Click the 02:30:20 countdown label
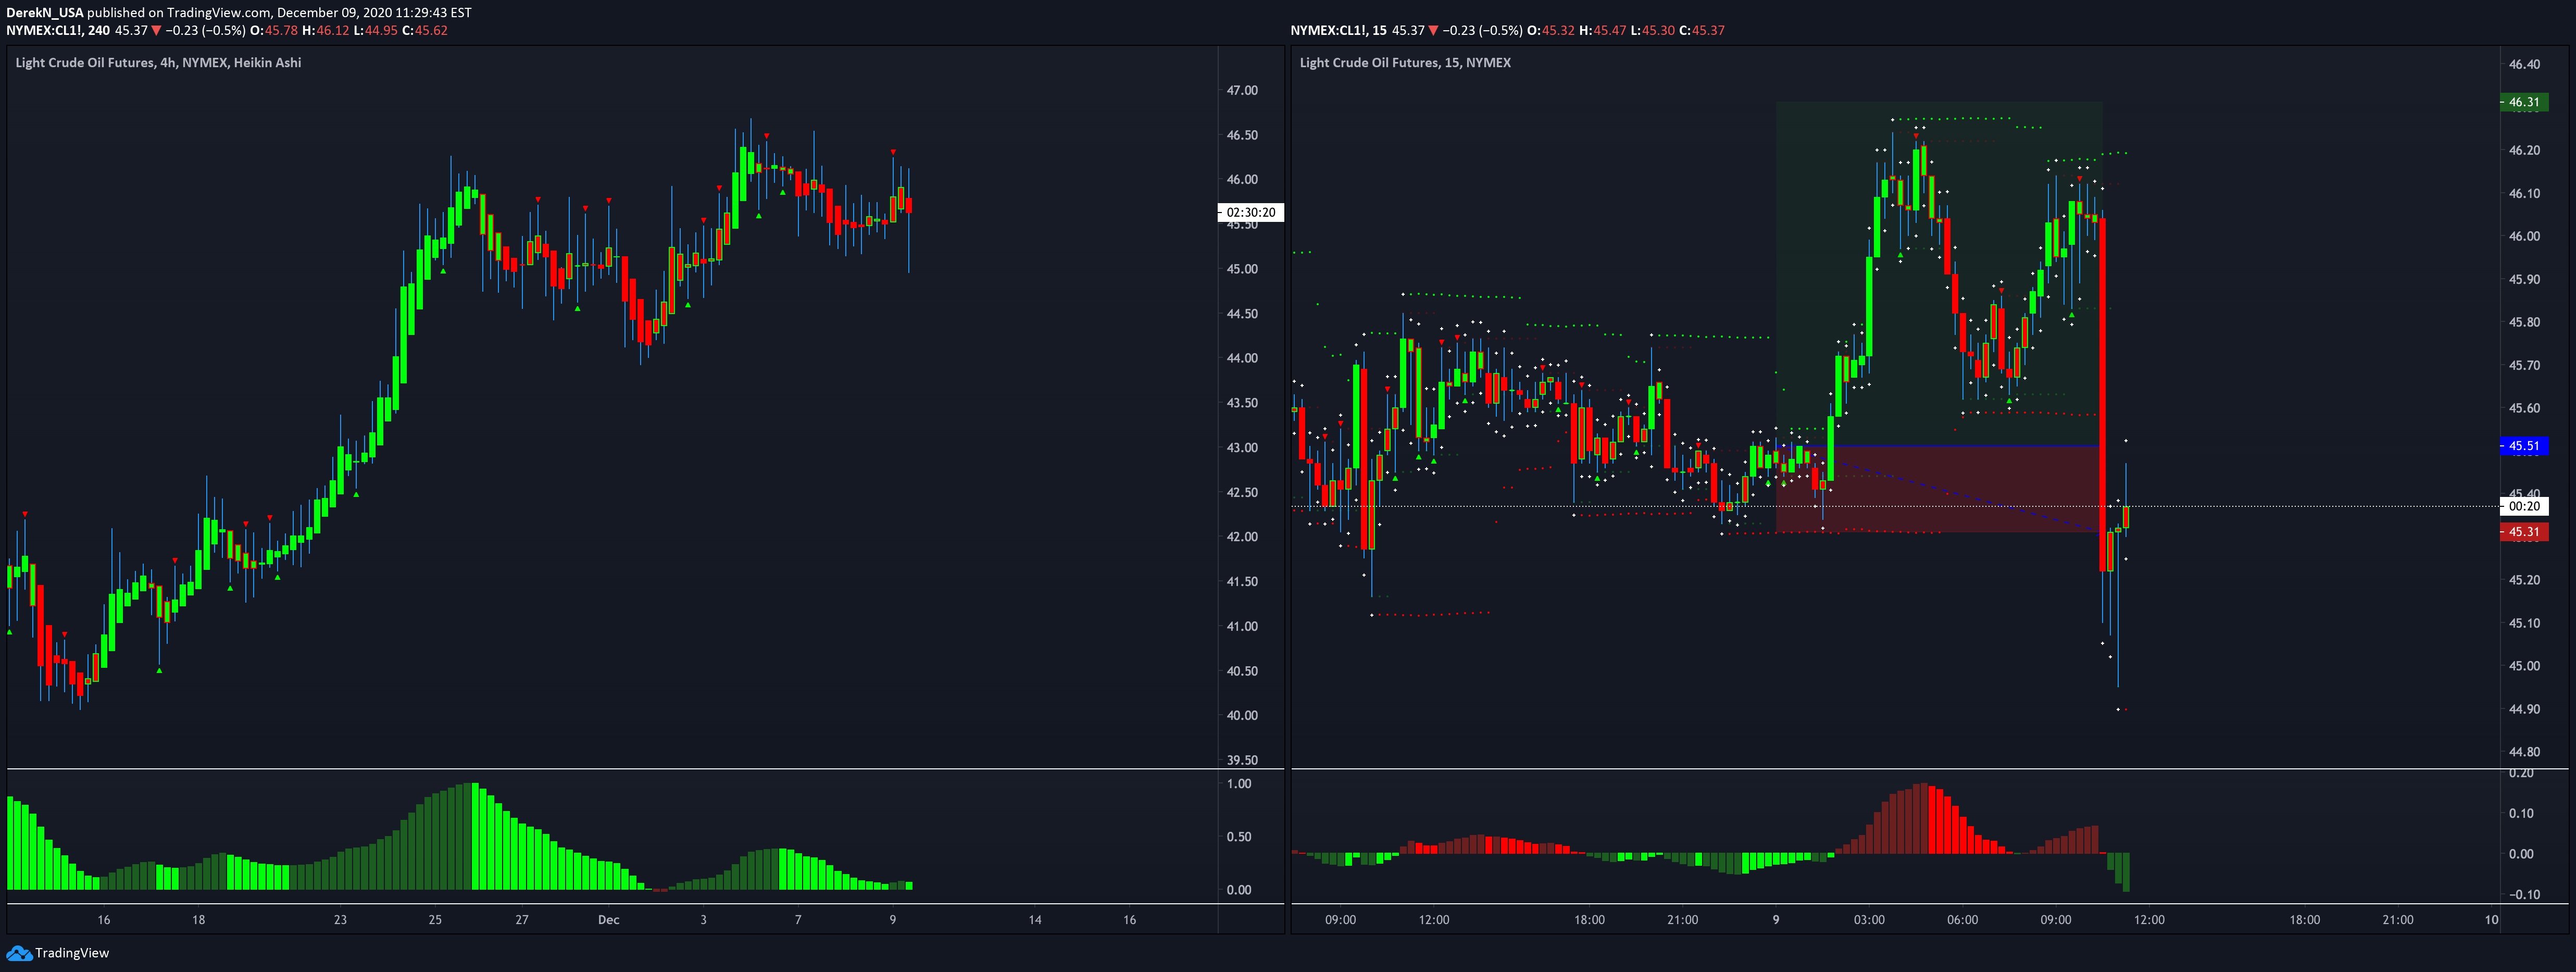 pyautogui.click(x=1250, y=212)
